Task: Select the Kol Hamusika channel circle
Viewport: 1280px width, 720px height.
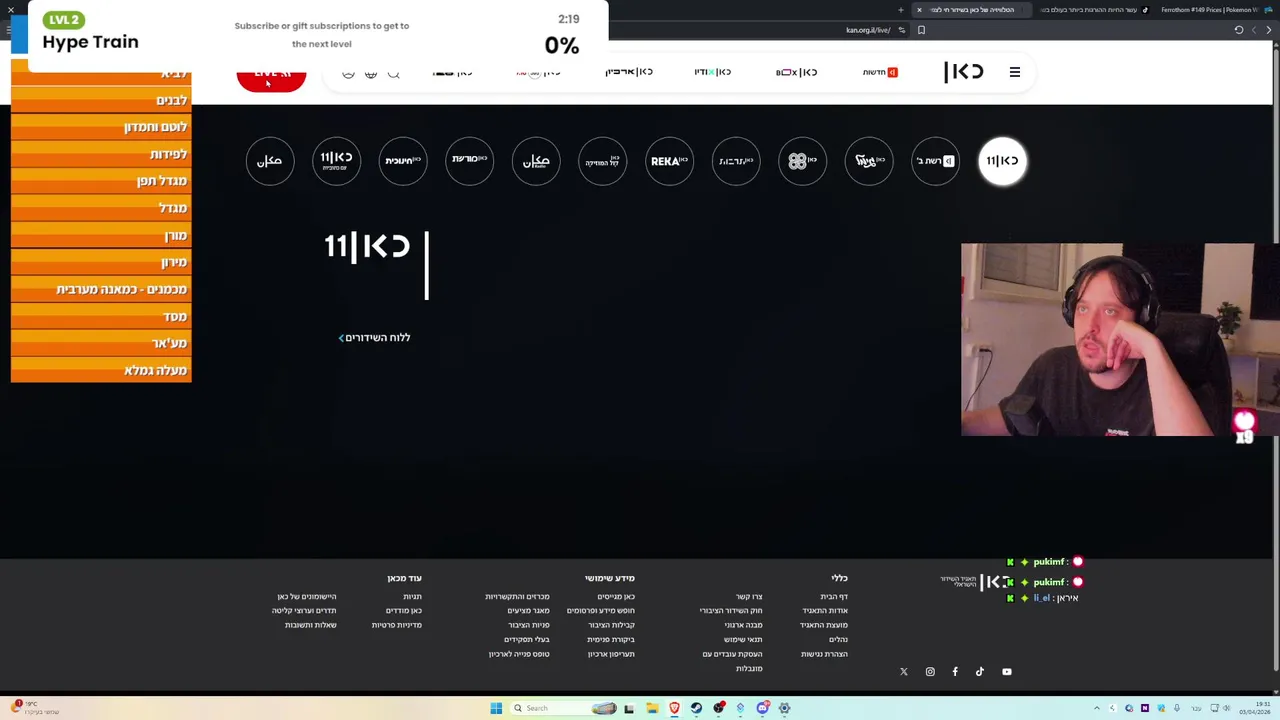Action: (602, 161)
